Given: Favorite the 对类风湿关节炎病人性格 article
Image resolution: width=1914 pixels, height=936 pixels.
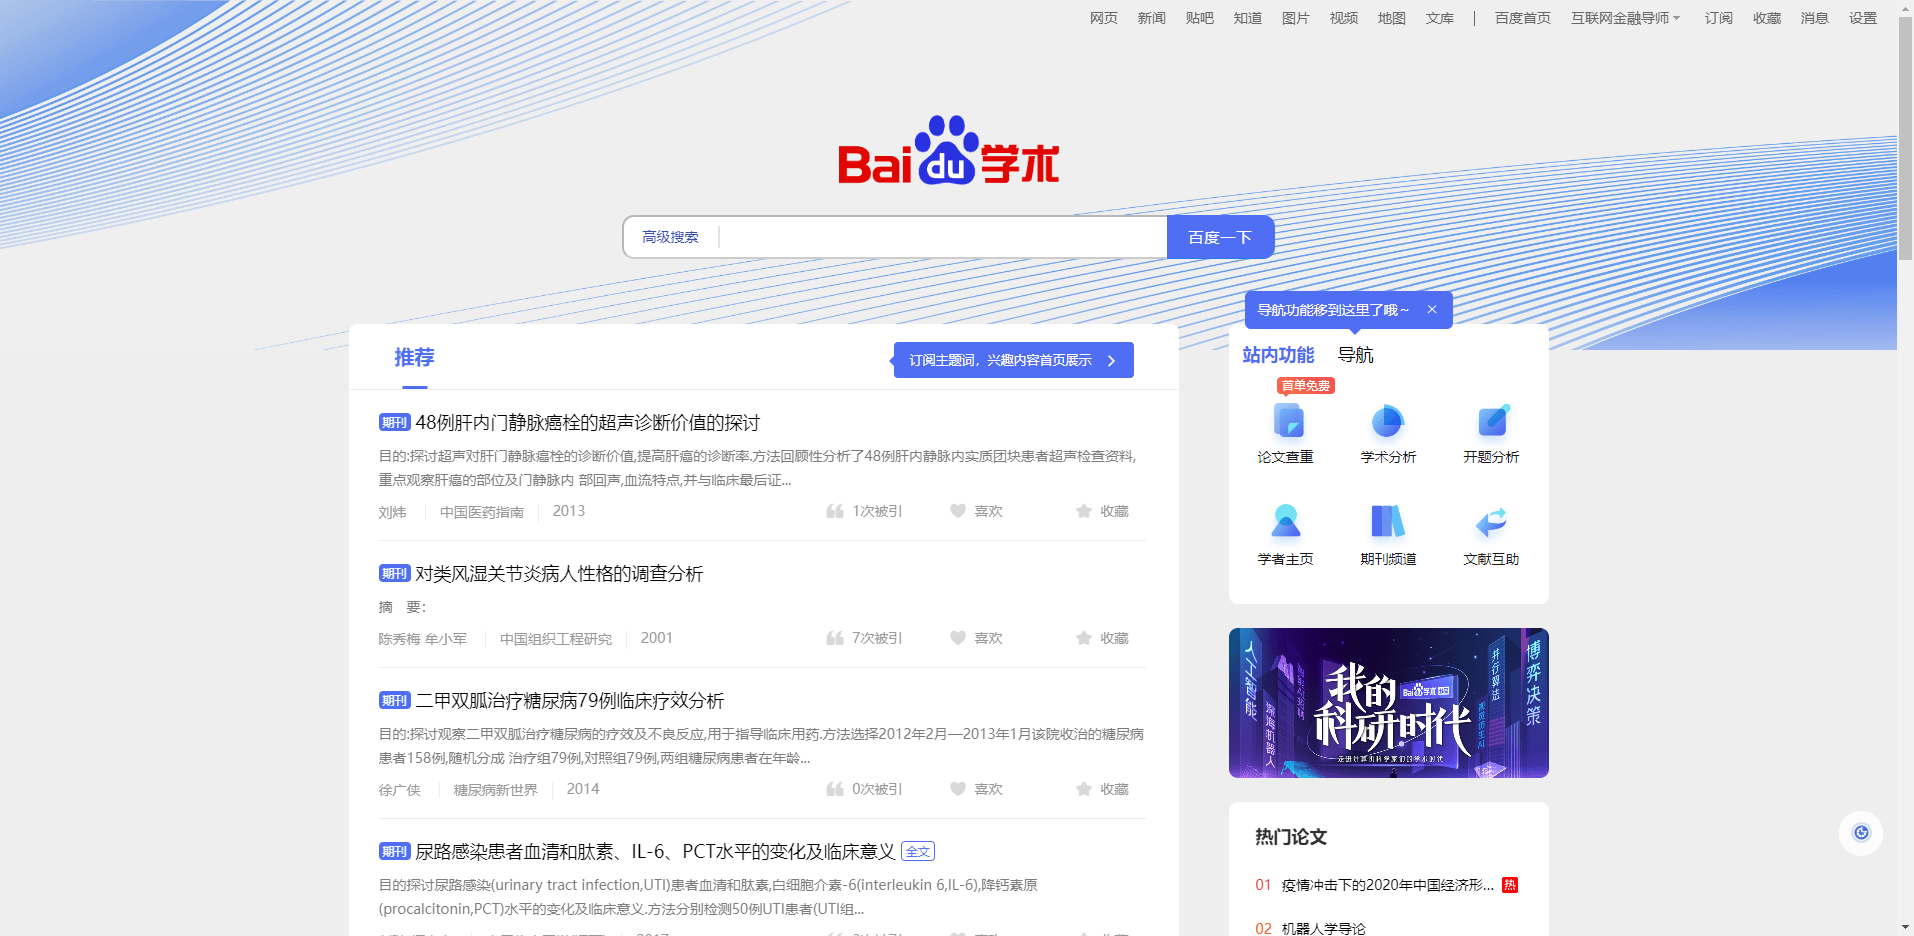Looking at the screenshot, I should [x=1103, y=638].
